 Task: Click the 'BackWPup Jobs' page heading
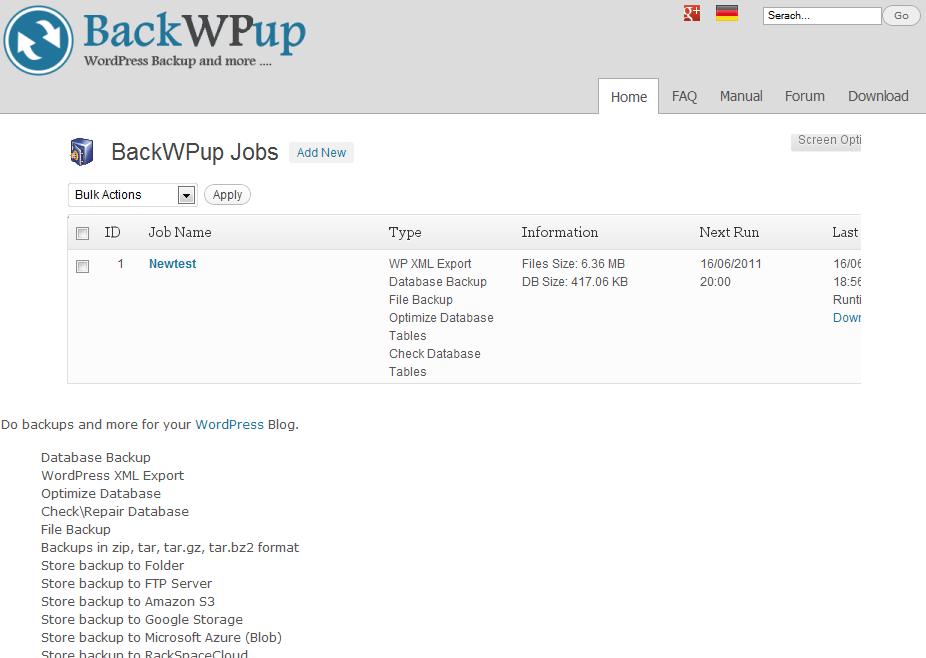click(194, 152)
